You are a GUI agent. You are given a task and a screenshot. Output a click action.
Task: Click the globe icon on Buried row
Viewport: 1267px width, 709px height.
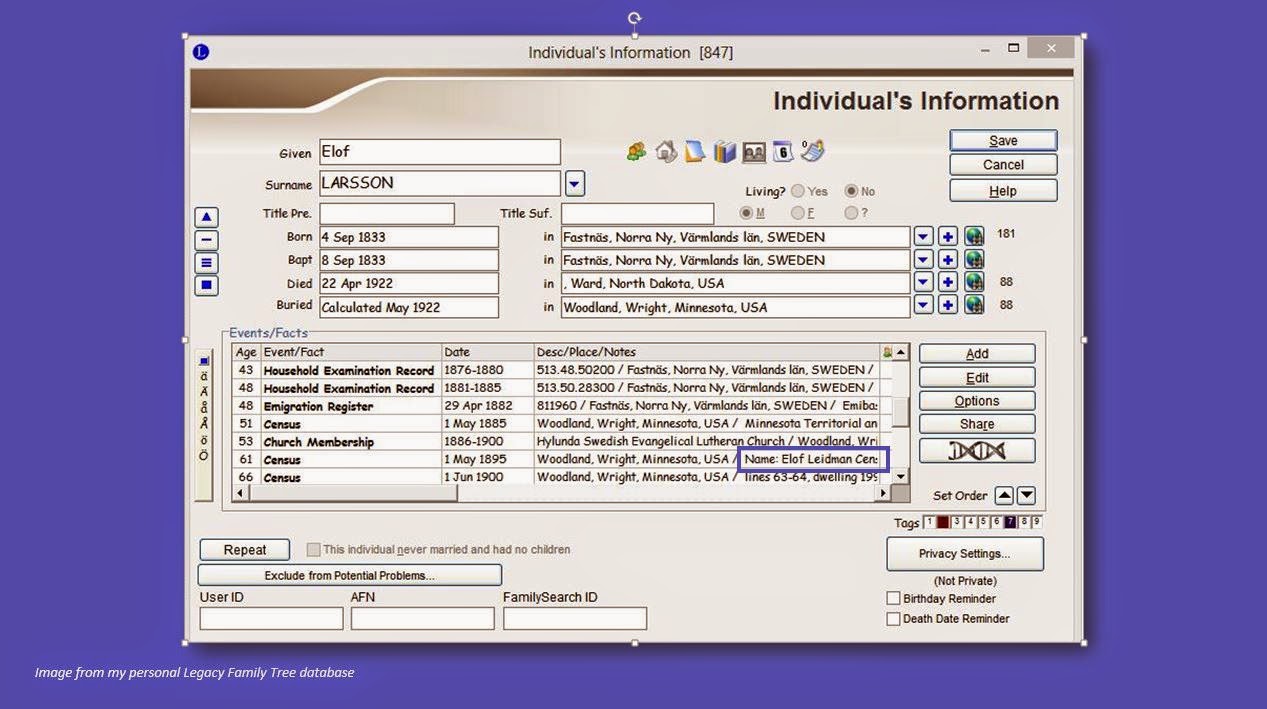click(974, 306)
